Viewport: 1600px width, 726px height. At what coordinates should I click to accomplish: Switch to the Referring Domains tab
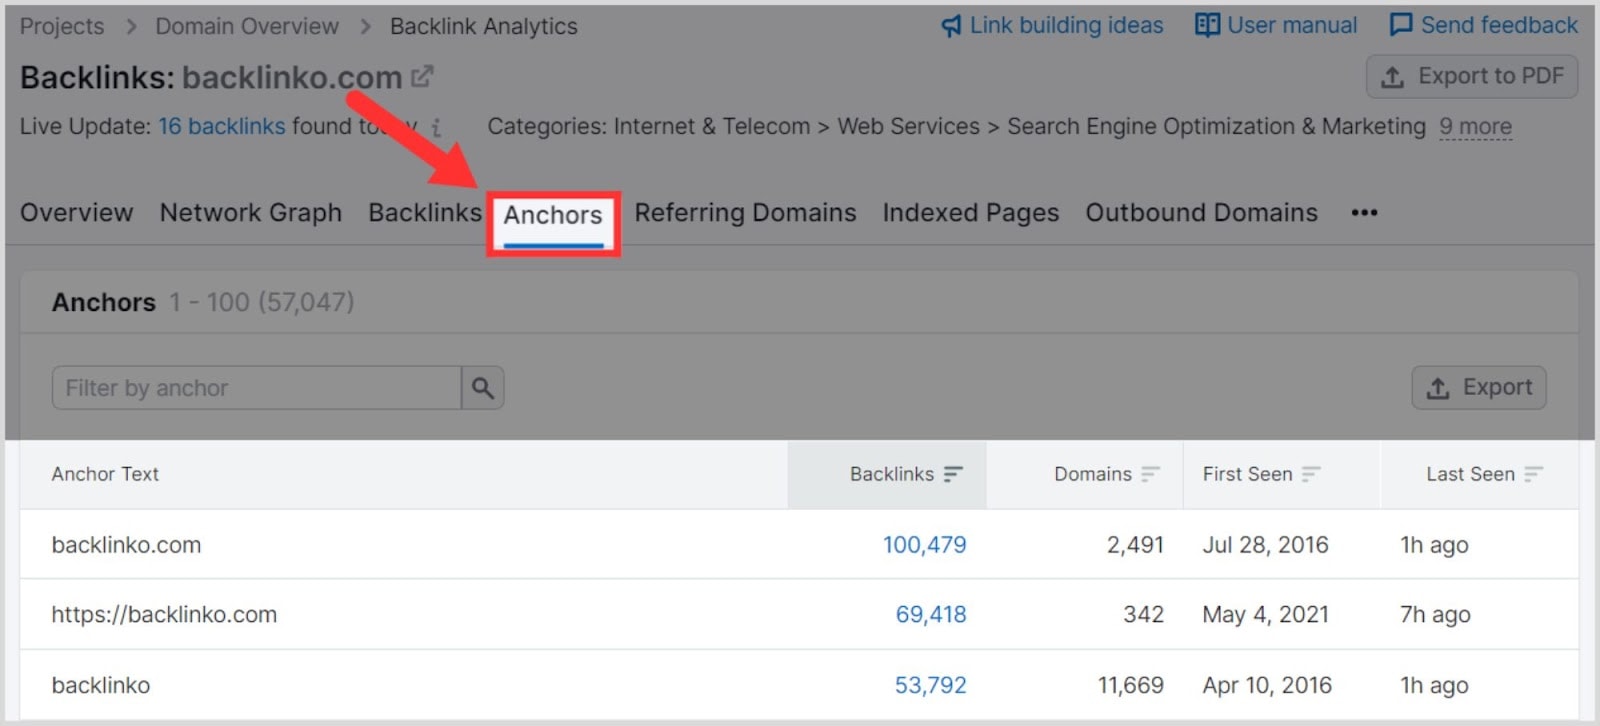(745, 213)
